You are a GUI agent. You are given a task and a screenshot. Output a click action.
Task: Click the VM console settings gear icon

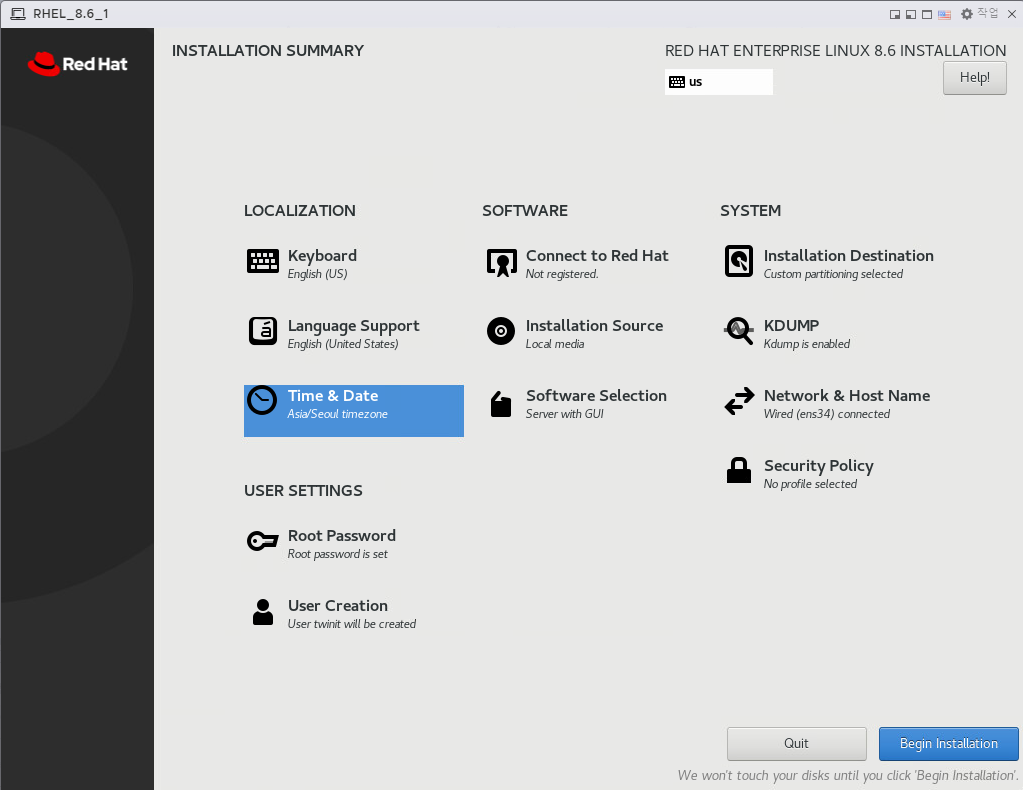tap(967, 14)
